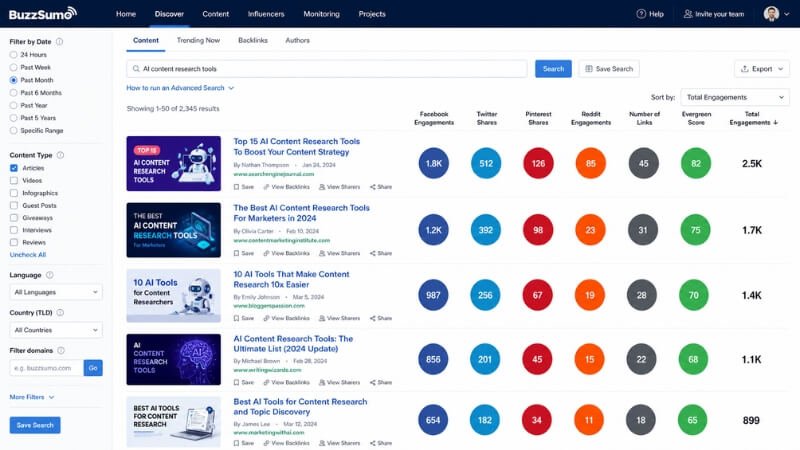800x450 pixels.
Task: Select the 24 Hours date filter
Action: (x=13, y=55)
